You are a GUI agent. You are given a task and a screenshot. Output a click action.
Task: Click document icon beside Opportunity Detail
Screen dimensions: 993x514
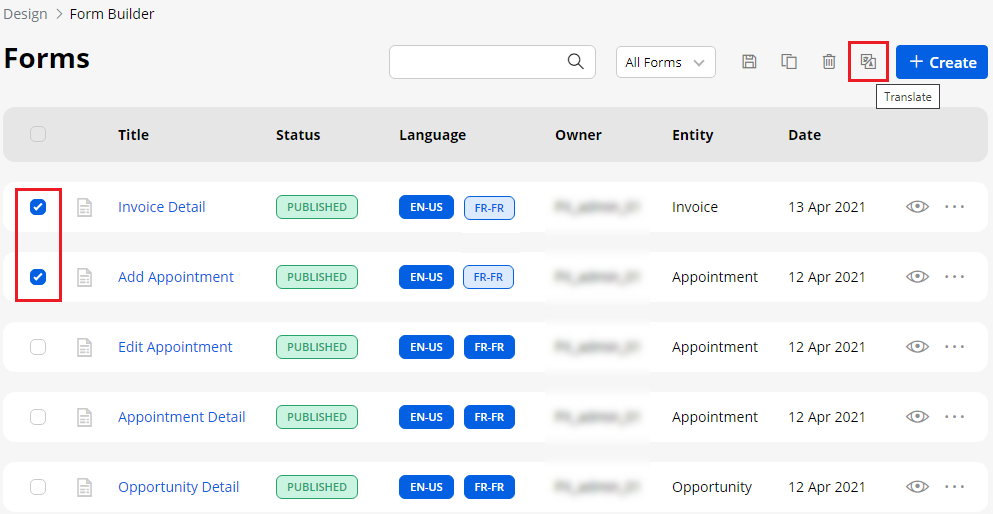pyautogui.click(x=85, y=487)
